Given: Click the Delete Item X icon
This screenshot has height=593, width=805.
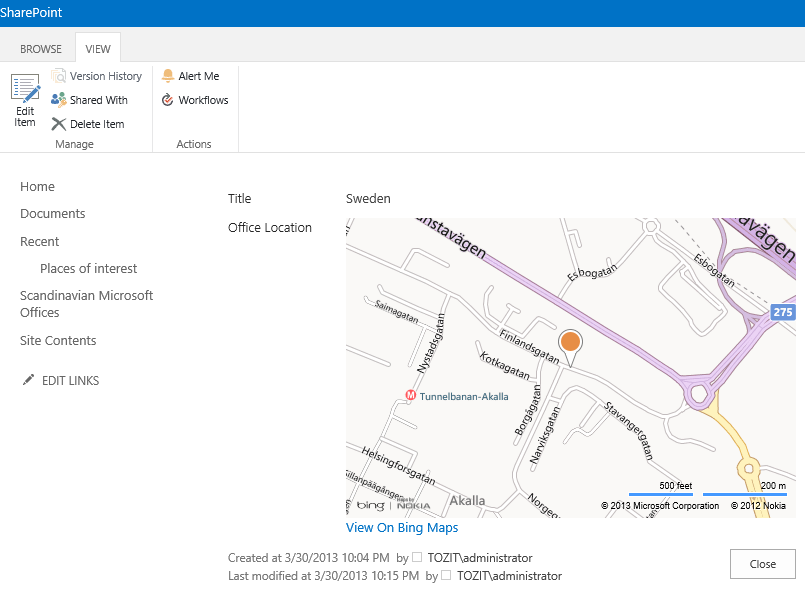Looking at the screenshot, I should click(59, 124).
